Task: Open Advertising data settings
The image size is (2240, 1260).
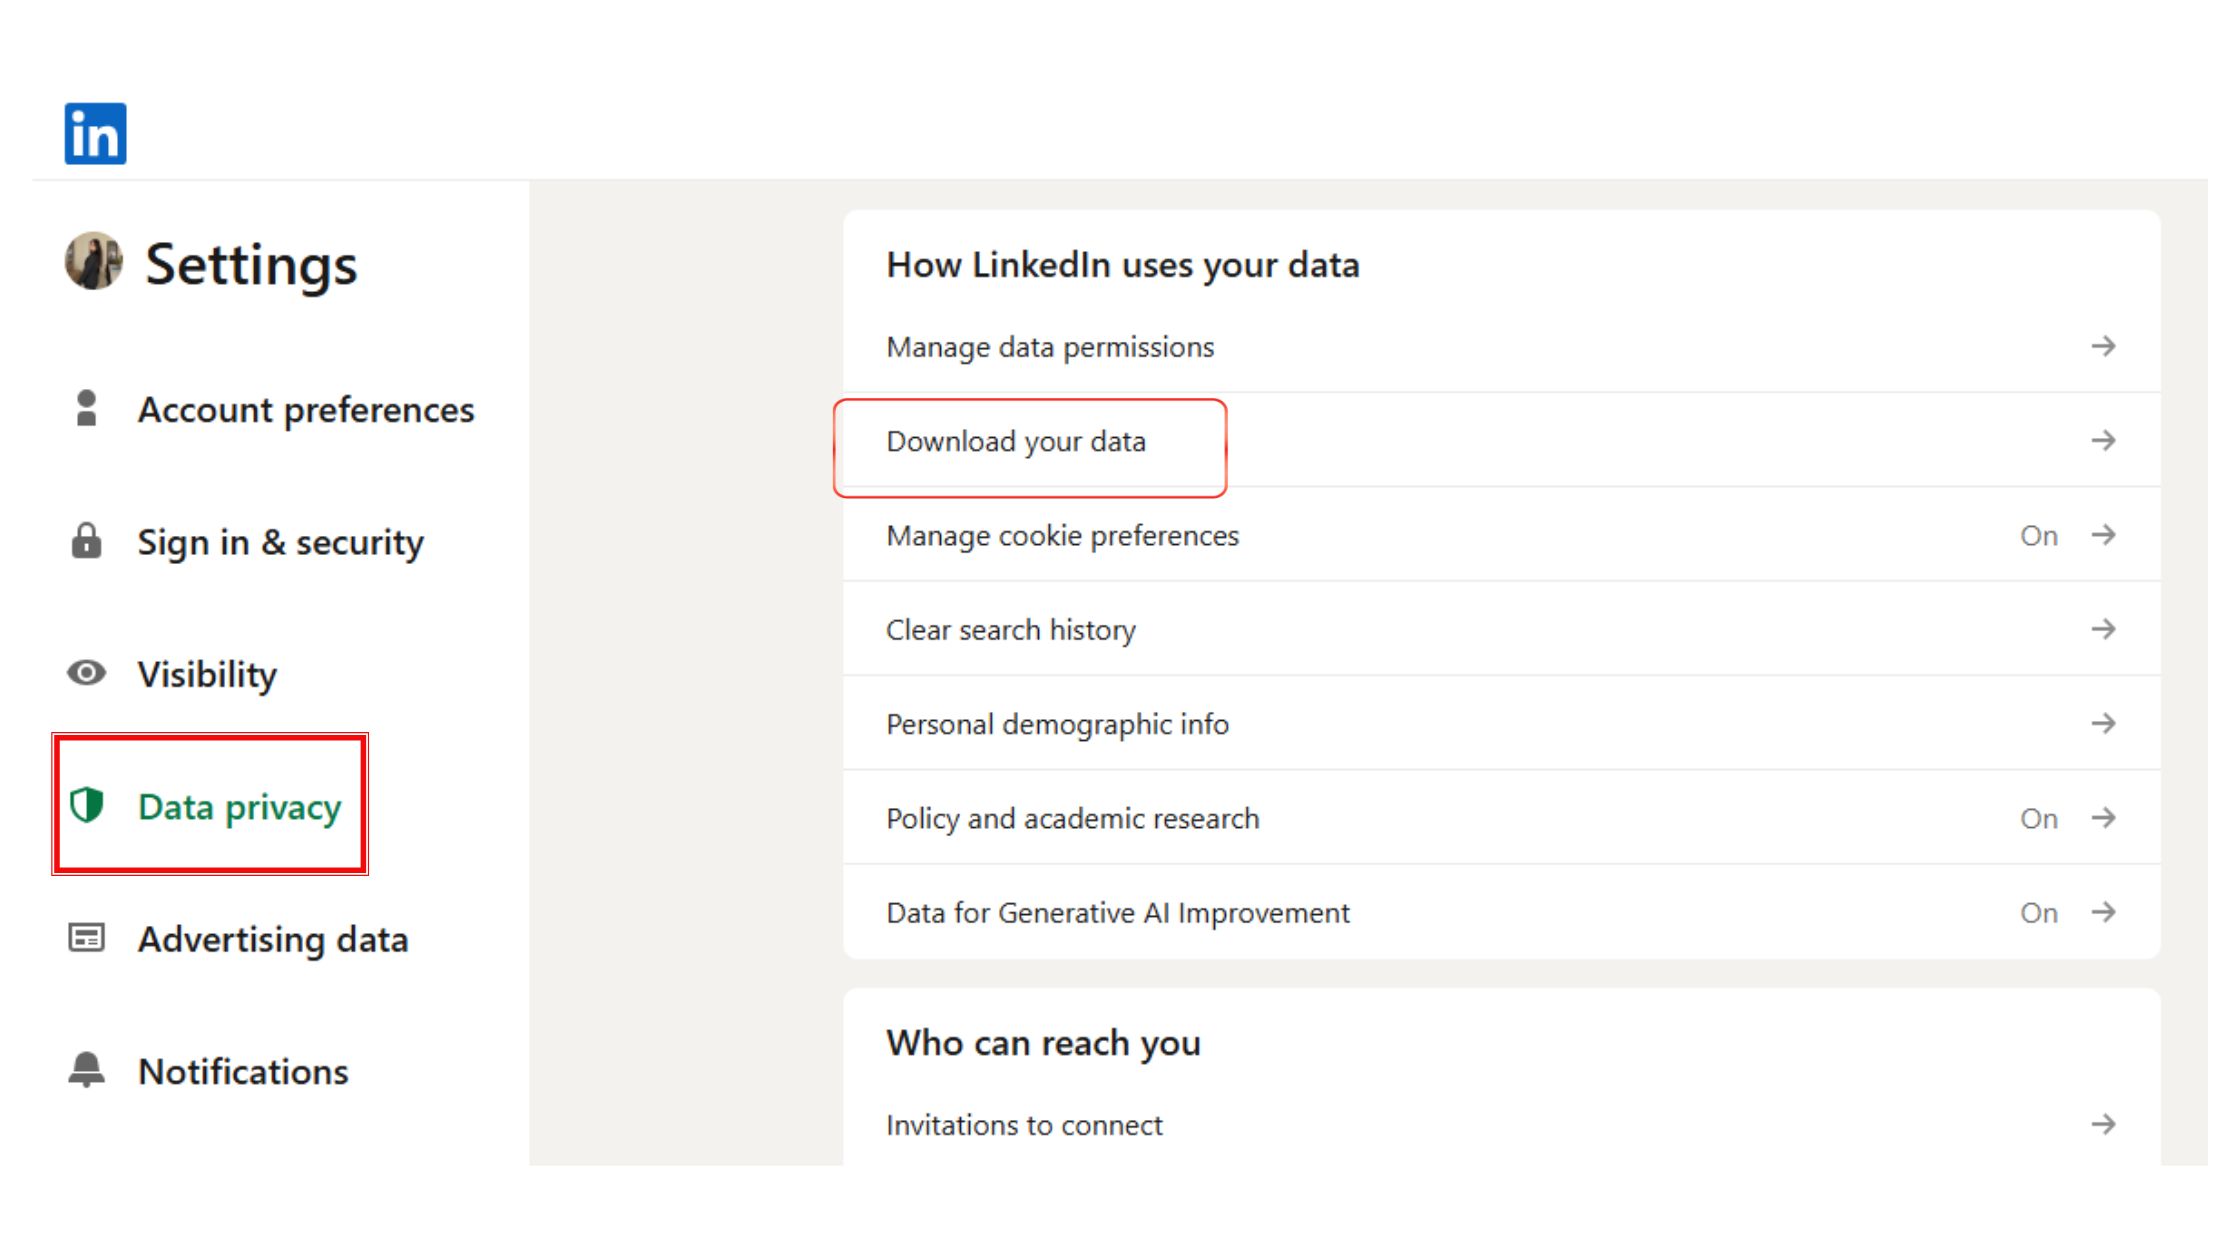Action: (x=273, y=940)
